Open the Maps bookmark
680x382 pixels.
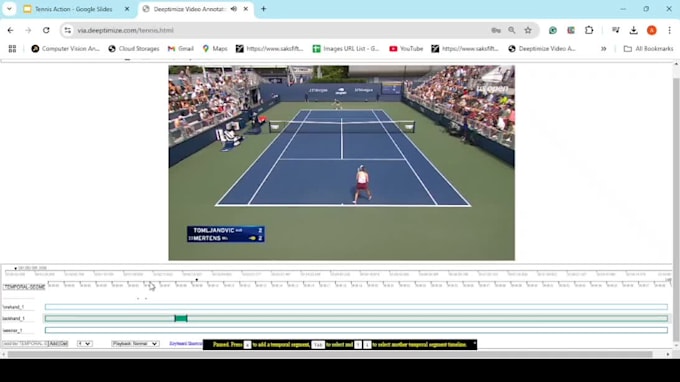coord(215,49)
